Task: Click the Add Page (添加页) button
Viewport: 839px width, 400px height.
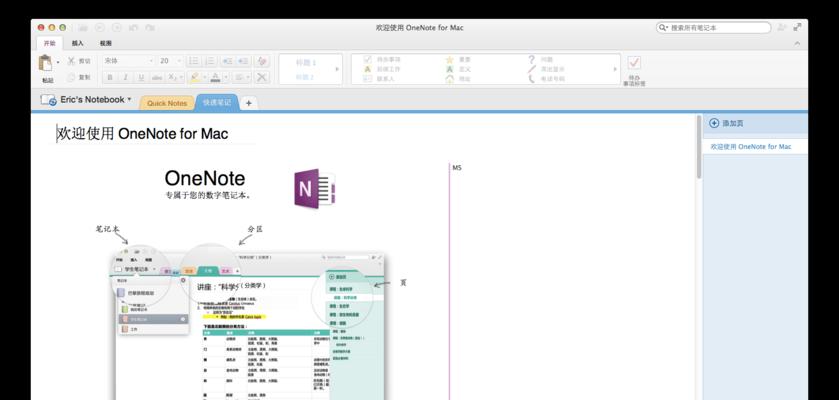Action: 726,123
